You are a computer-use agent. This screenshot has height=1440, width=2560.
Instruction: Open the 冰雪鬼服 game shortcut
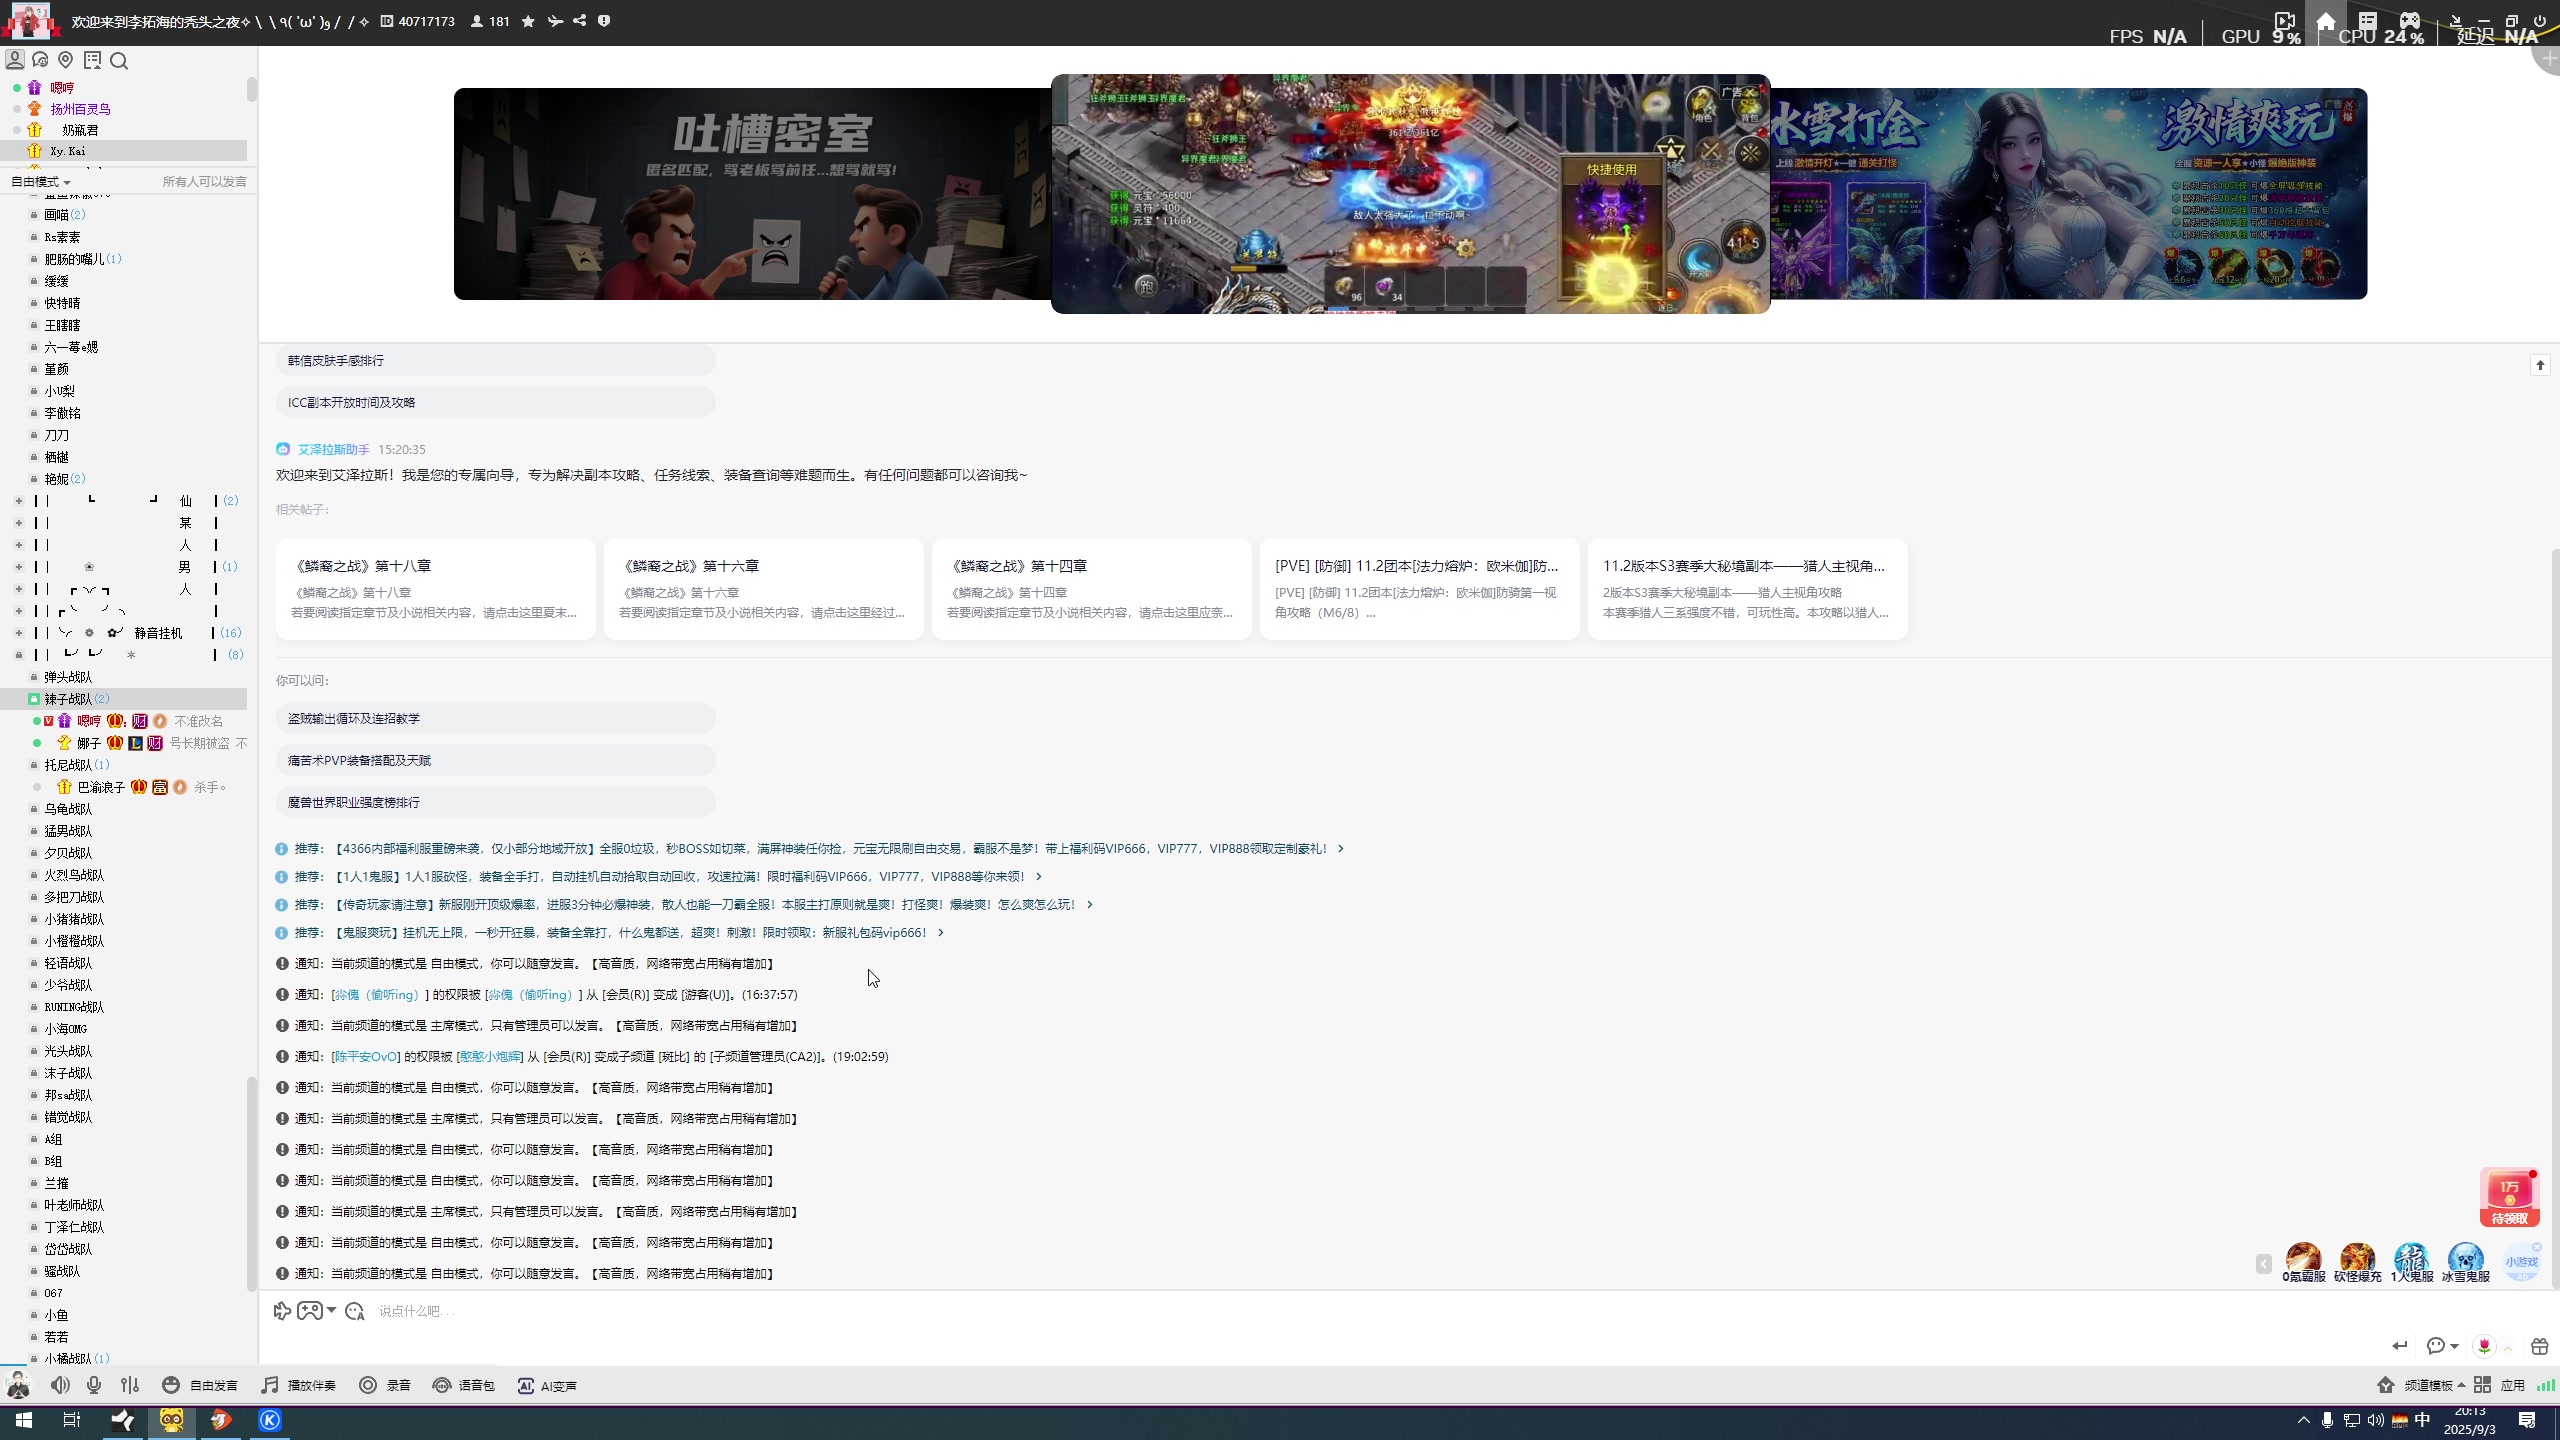coord(2465,1263)
